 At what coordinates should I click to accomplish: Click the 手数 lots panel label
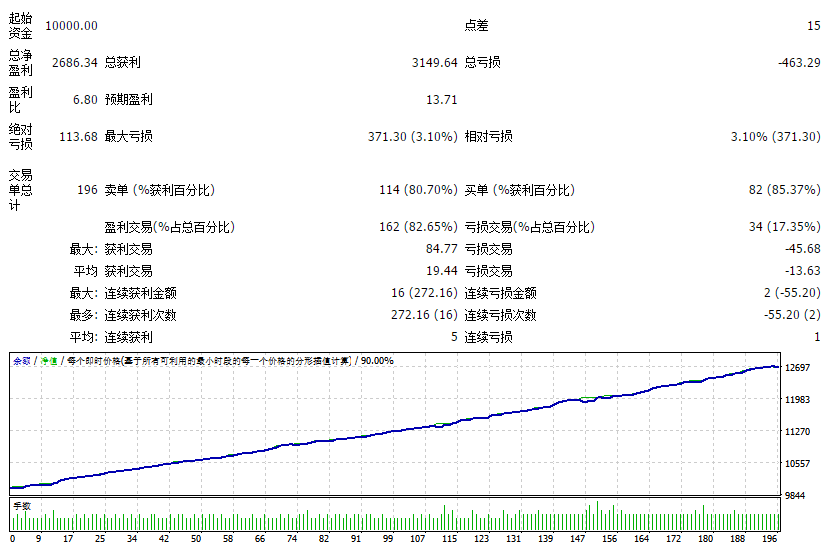pyautogui.click(x=22, y=506)
